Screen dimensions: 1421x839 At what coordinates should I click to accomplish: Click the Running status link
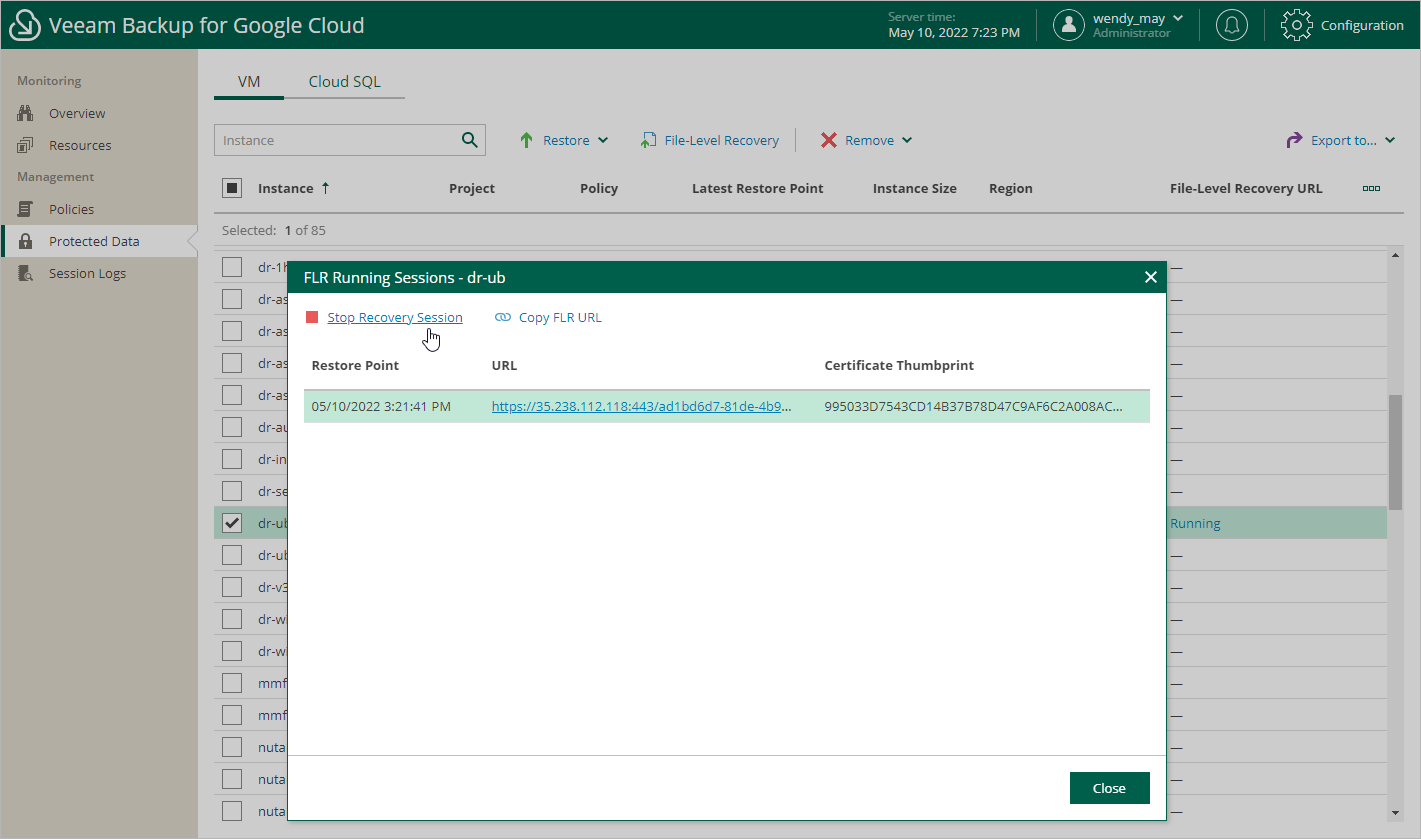(x=1195, y=523)
